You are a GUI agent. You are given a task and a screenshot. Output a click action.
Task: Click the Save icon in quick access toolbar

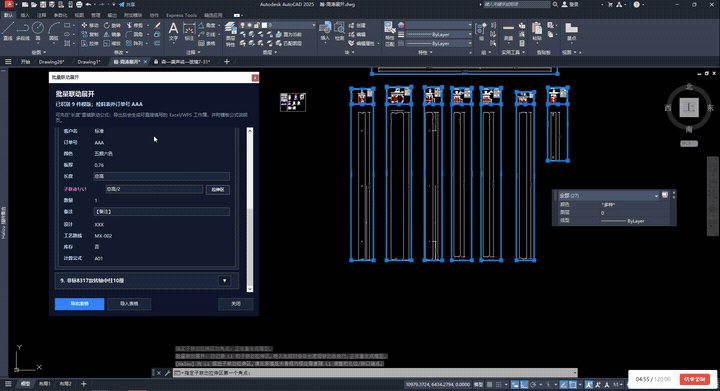pyautogui.click(x=43, y=5)
